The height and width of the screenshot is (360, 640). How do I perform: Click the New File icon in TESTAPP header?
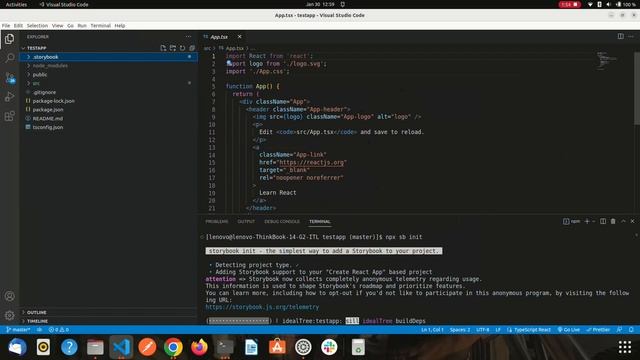[x=163, y=48]
